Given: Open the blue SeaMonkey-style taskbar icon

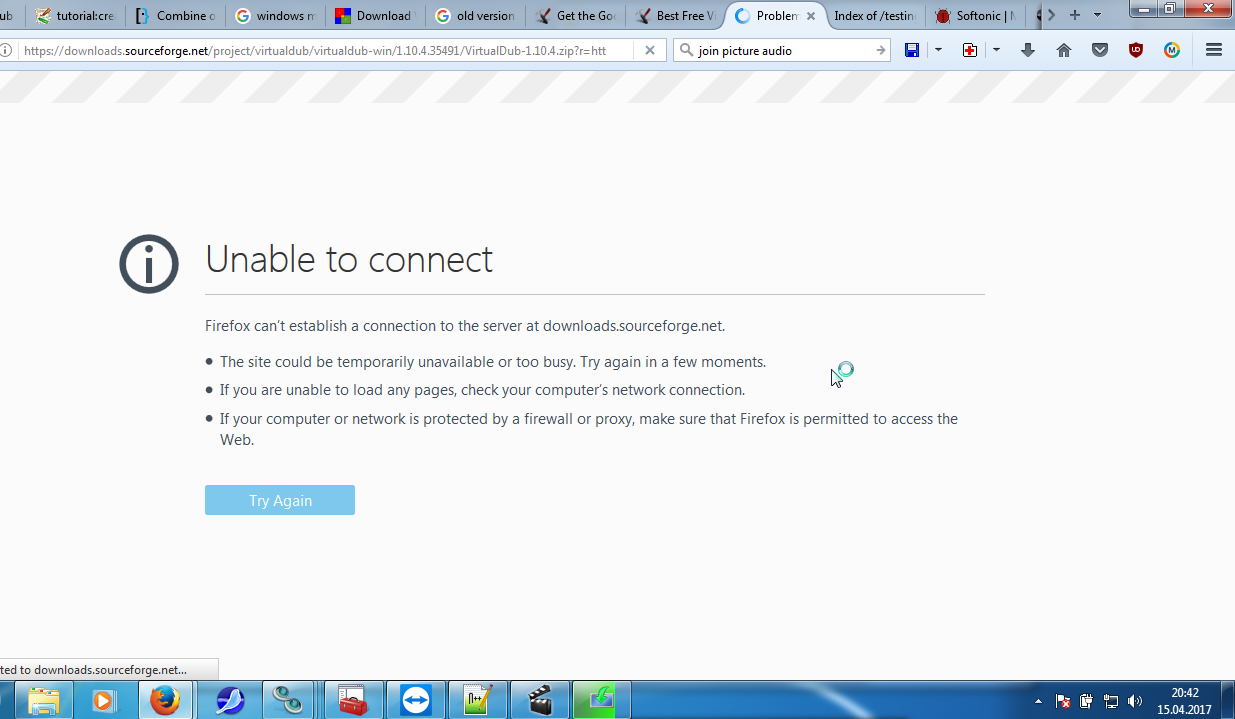Looking at the screenshot, I should (x=229, y=700).
